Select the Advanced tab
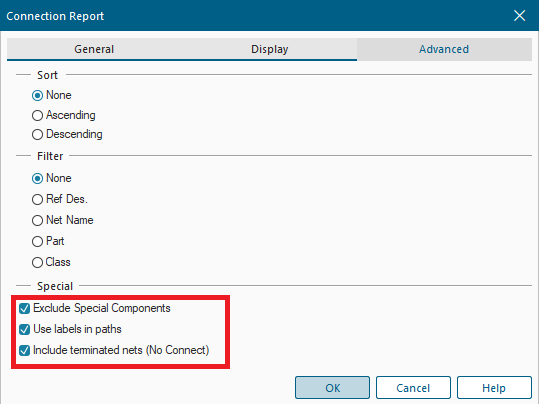The width and height of the screenshot is (539, 404). (x=444, y=49)
